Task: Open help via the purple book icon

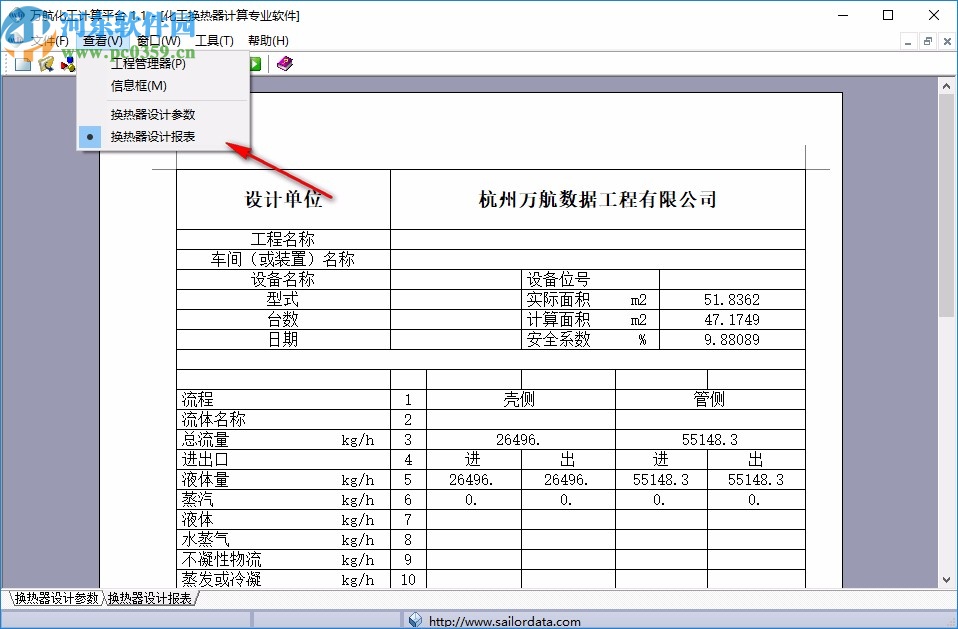Action: (284, 63)
